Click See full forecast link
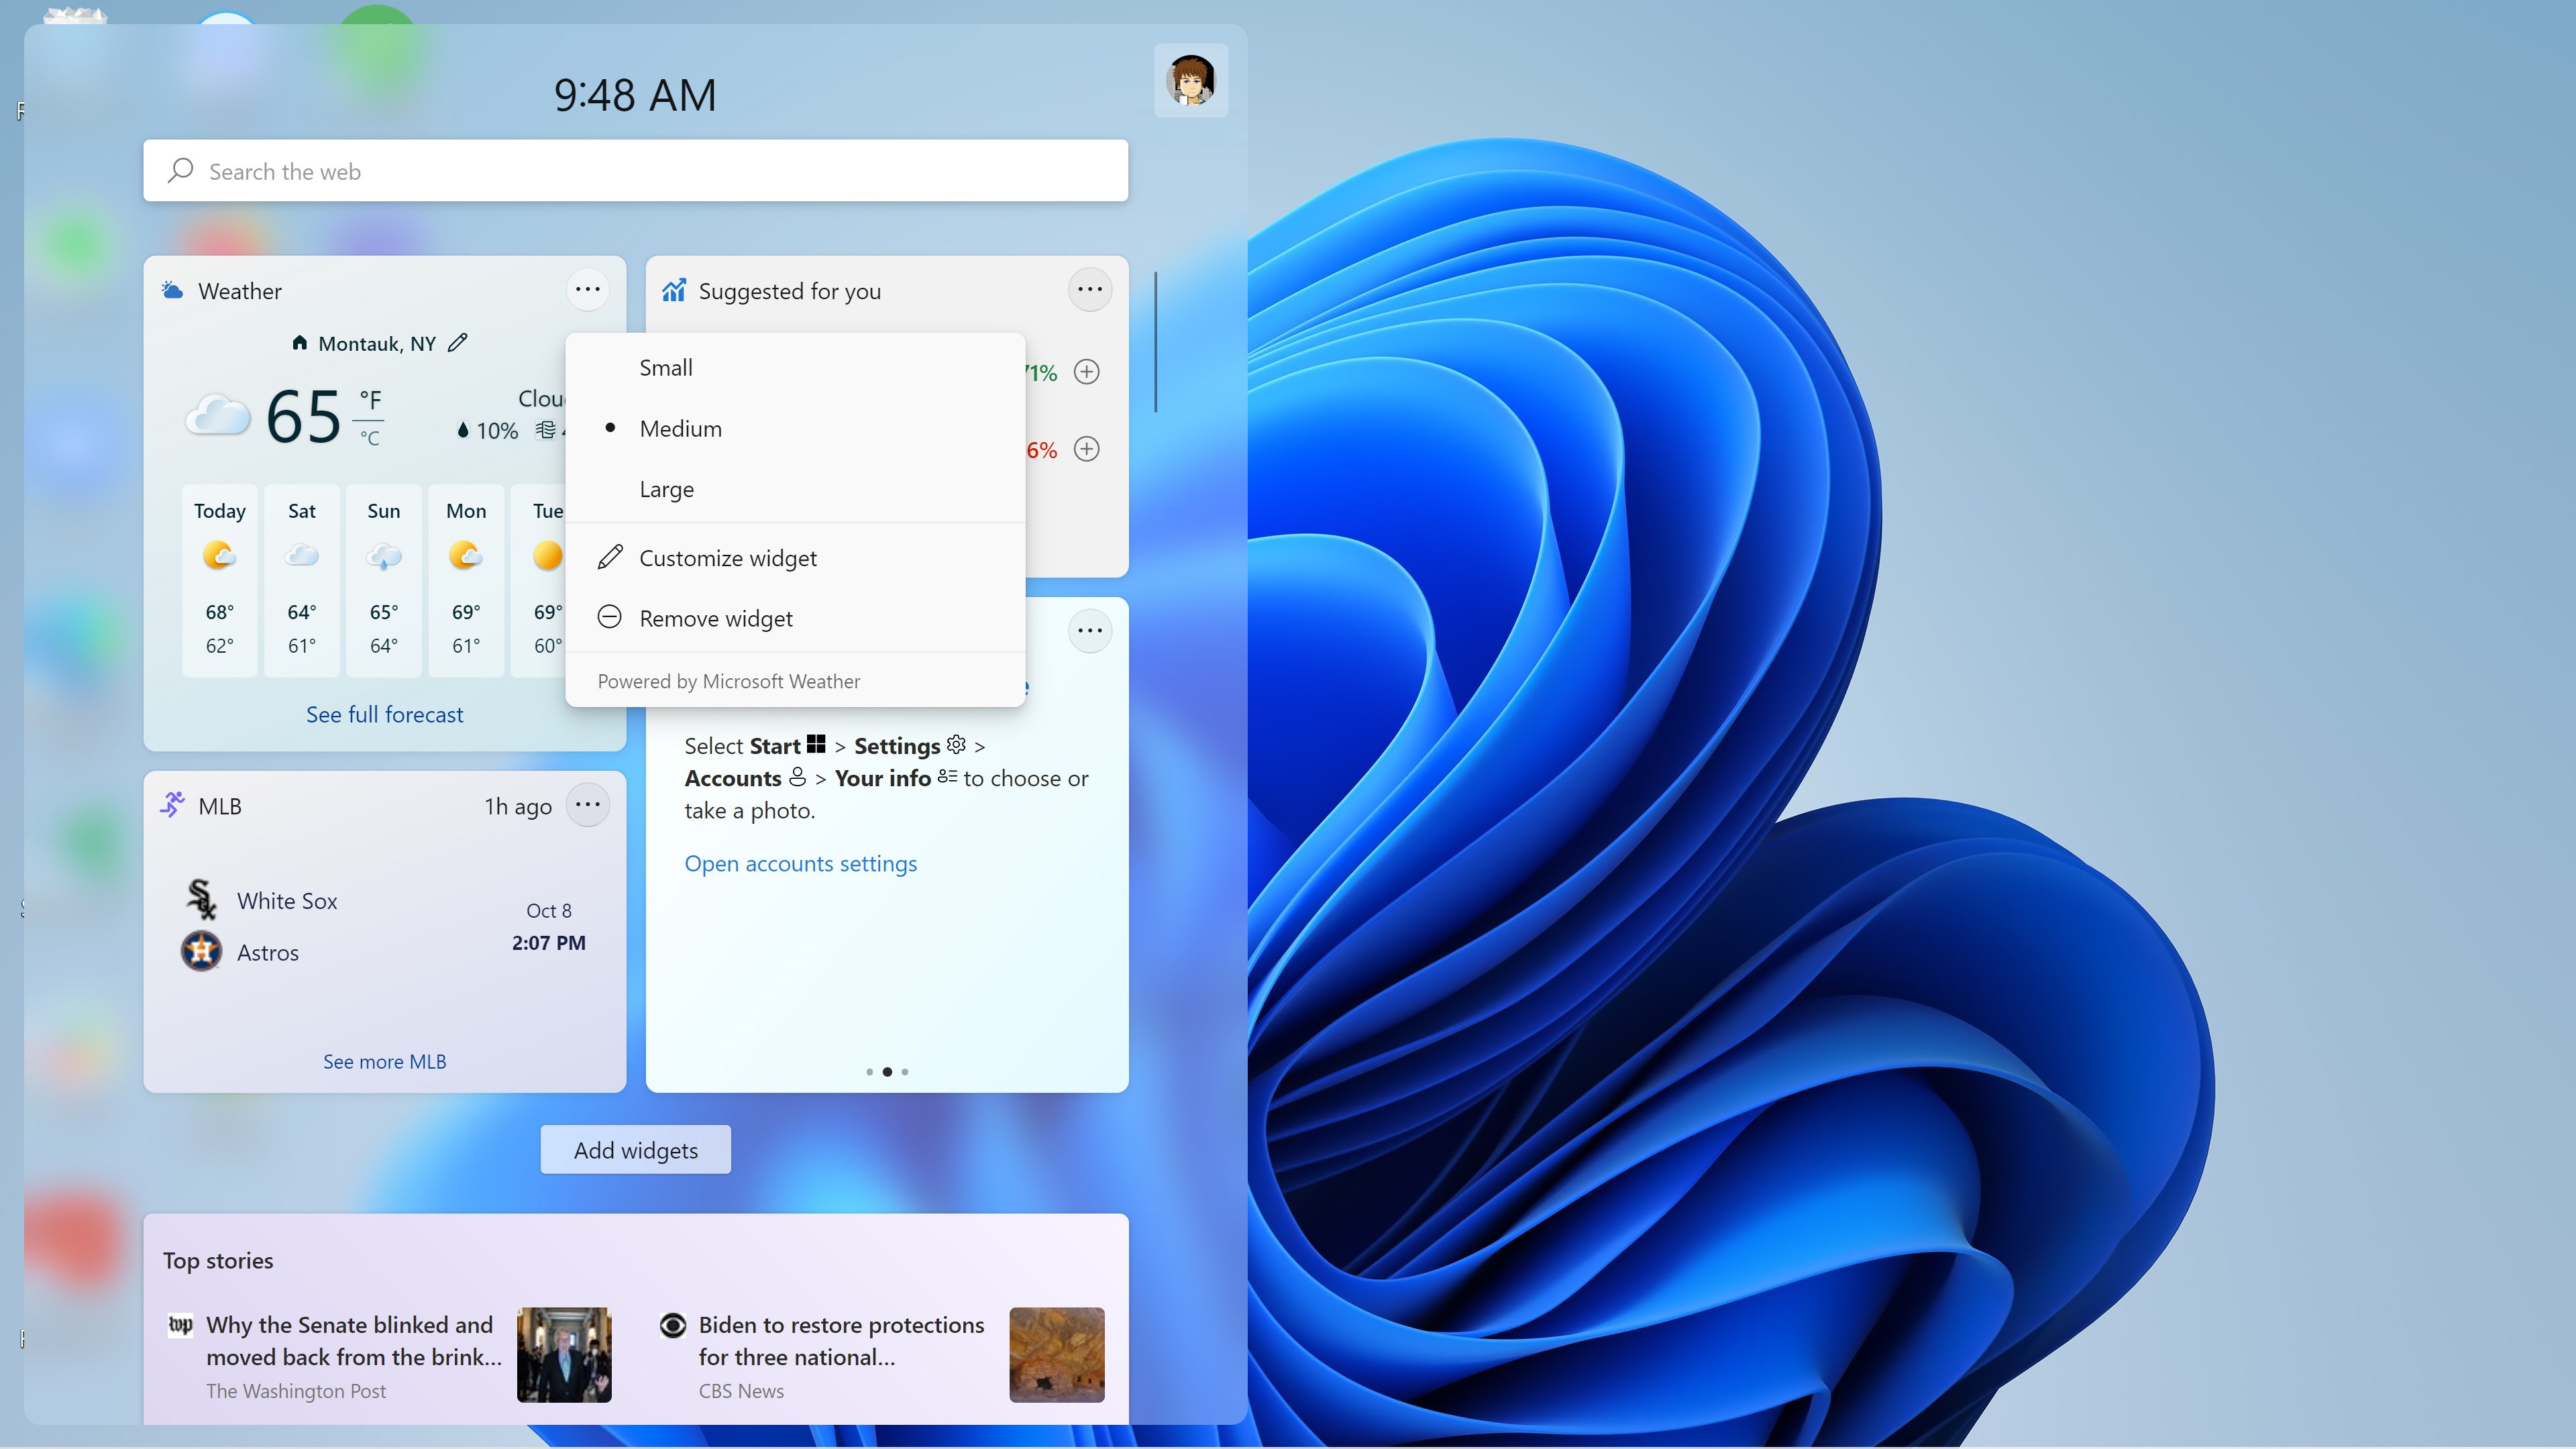Screen dimensions: 2576x1449 coord(384,713)
